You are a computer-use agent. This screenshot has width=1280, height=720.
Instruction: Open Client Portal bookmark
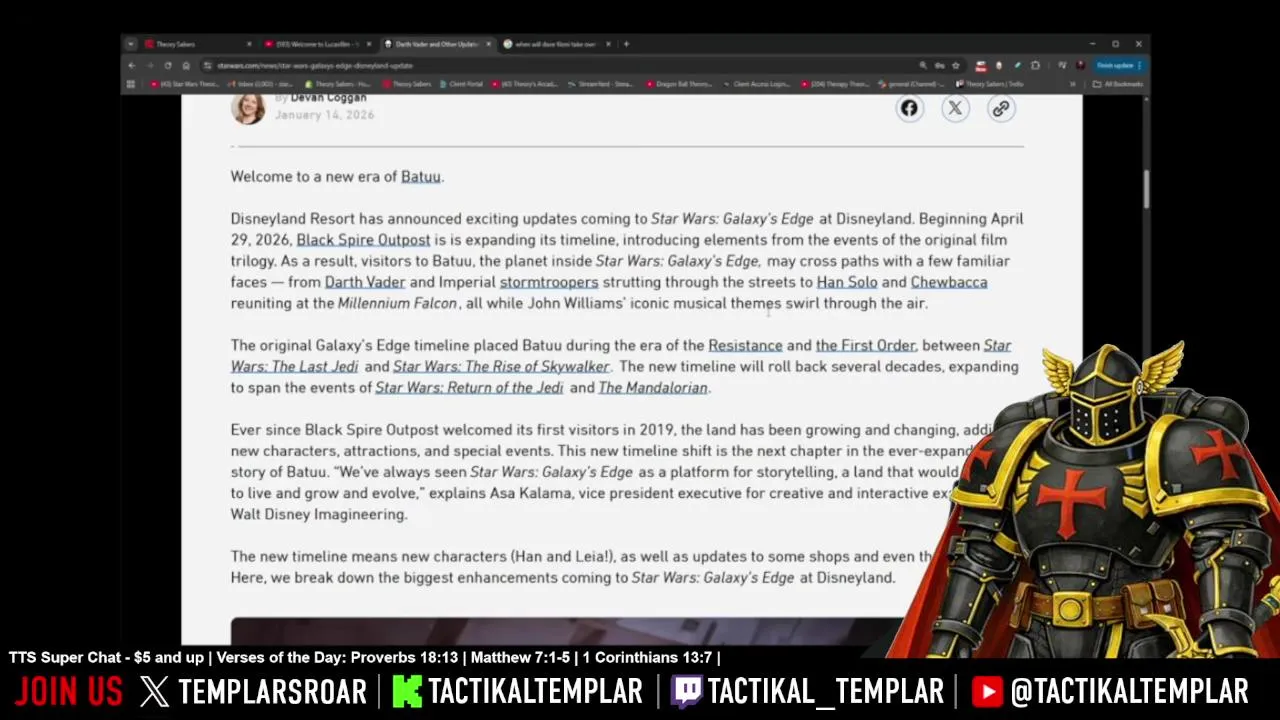[463, 84]
